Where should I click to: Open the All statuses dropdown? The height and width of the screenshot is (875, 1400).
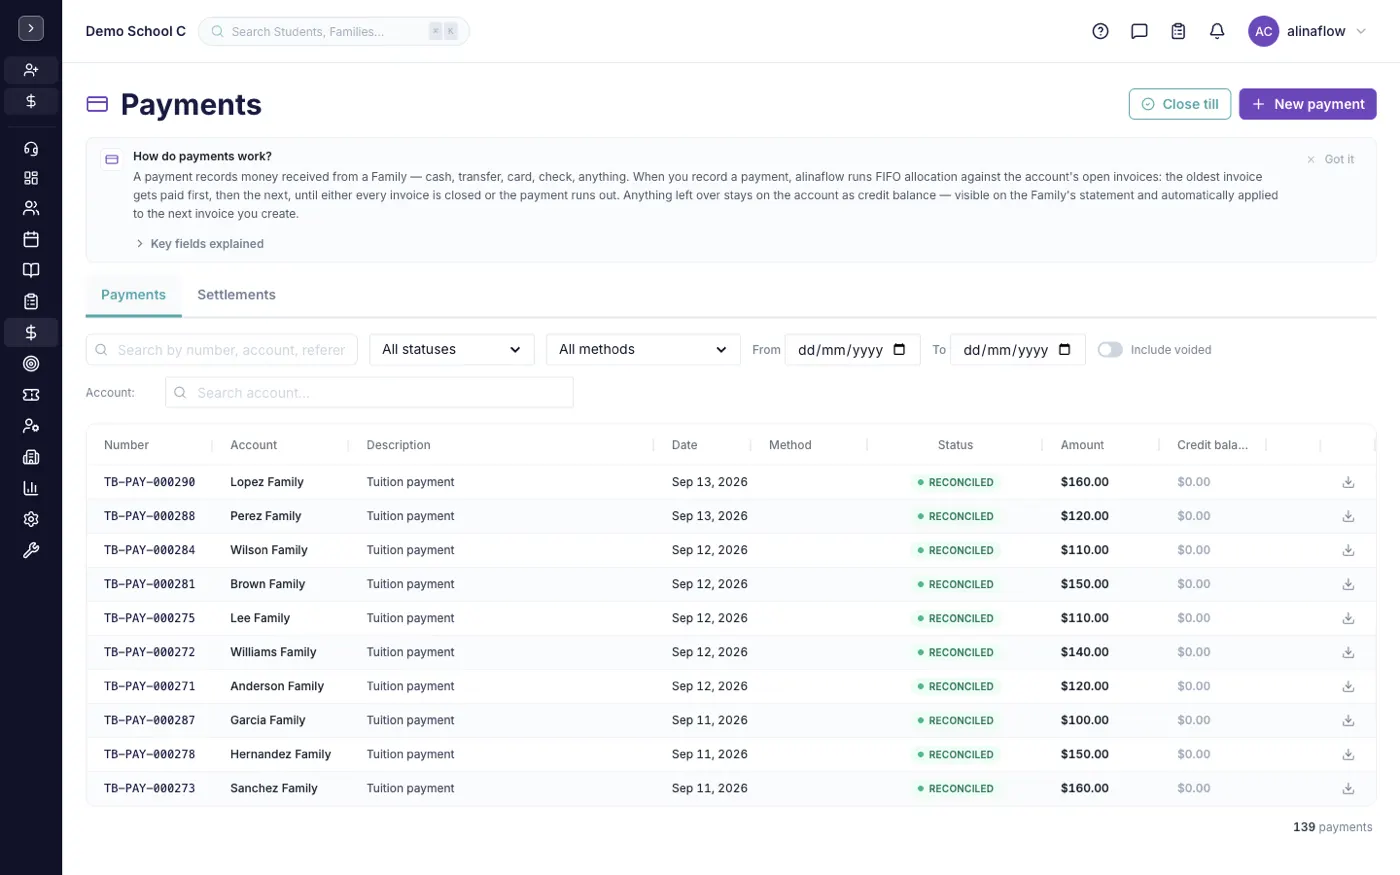(452, 349)
